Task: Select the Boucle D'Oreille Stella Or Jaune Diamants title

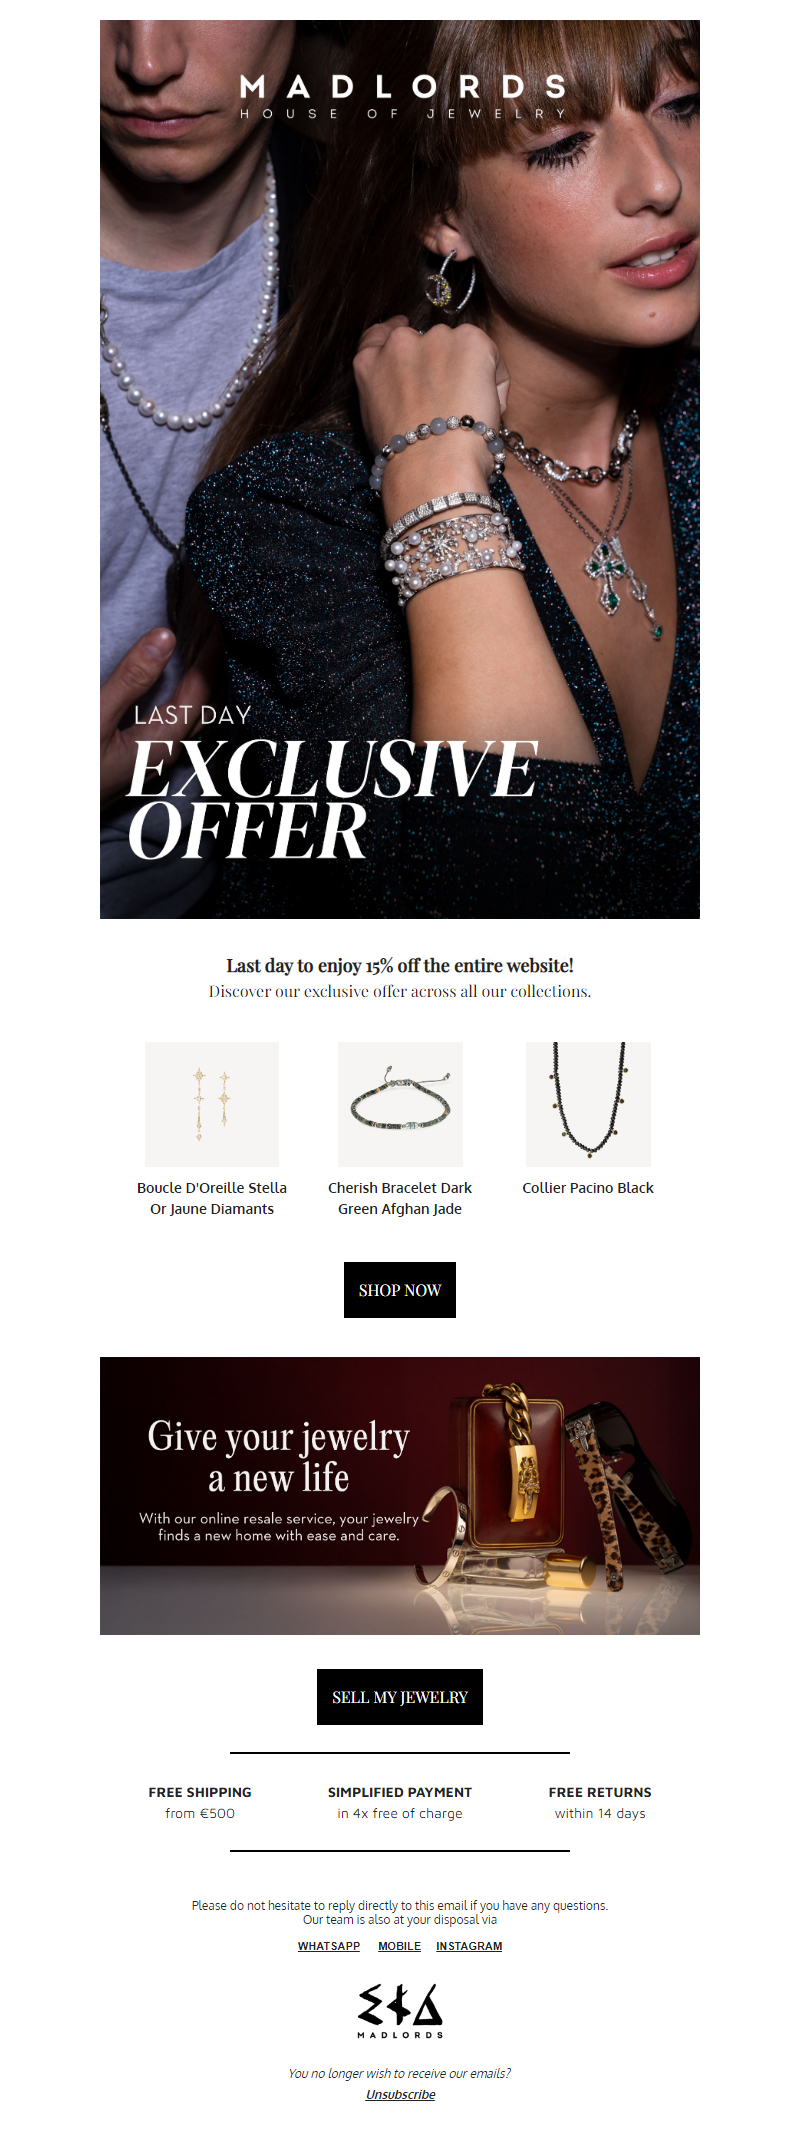Action: (x=212, y=1198)
